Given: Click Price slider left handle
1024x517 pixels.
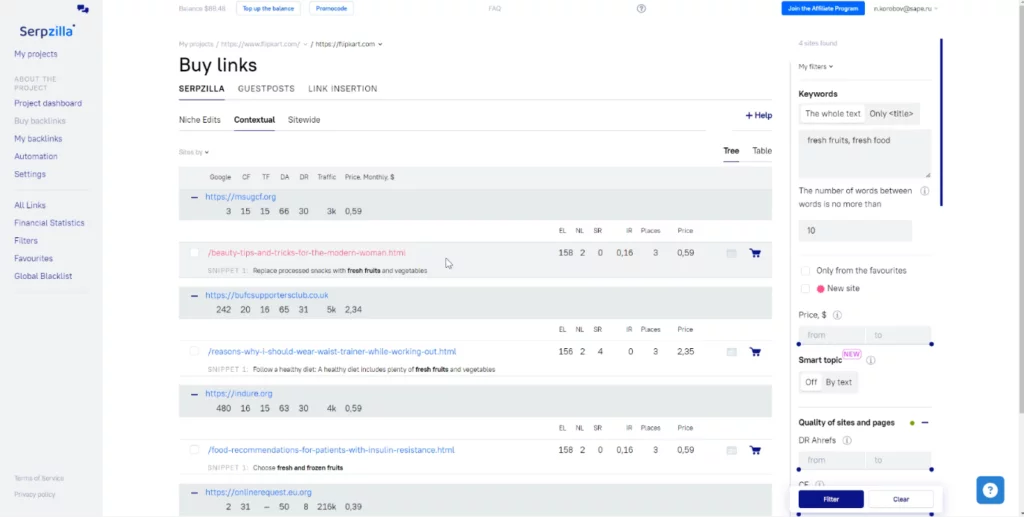Looking at the screenshot, I should point(799,344).
